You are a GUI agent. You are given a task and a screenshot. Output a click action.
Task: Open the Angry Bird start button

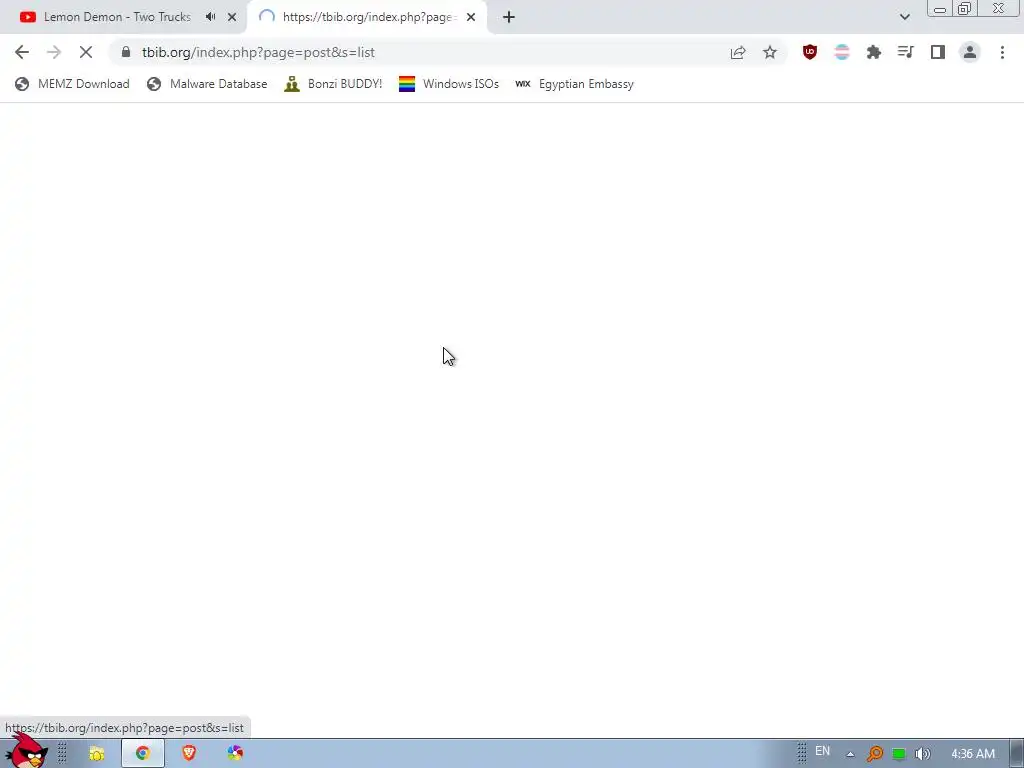(26, 751)
